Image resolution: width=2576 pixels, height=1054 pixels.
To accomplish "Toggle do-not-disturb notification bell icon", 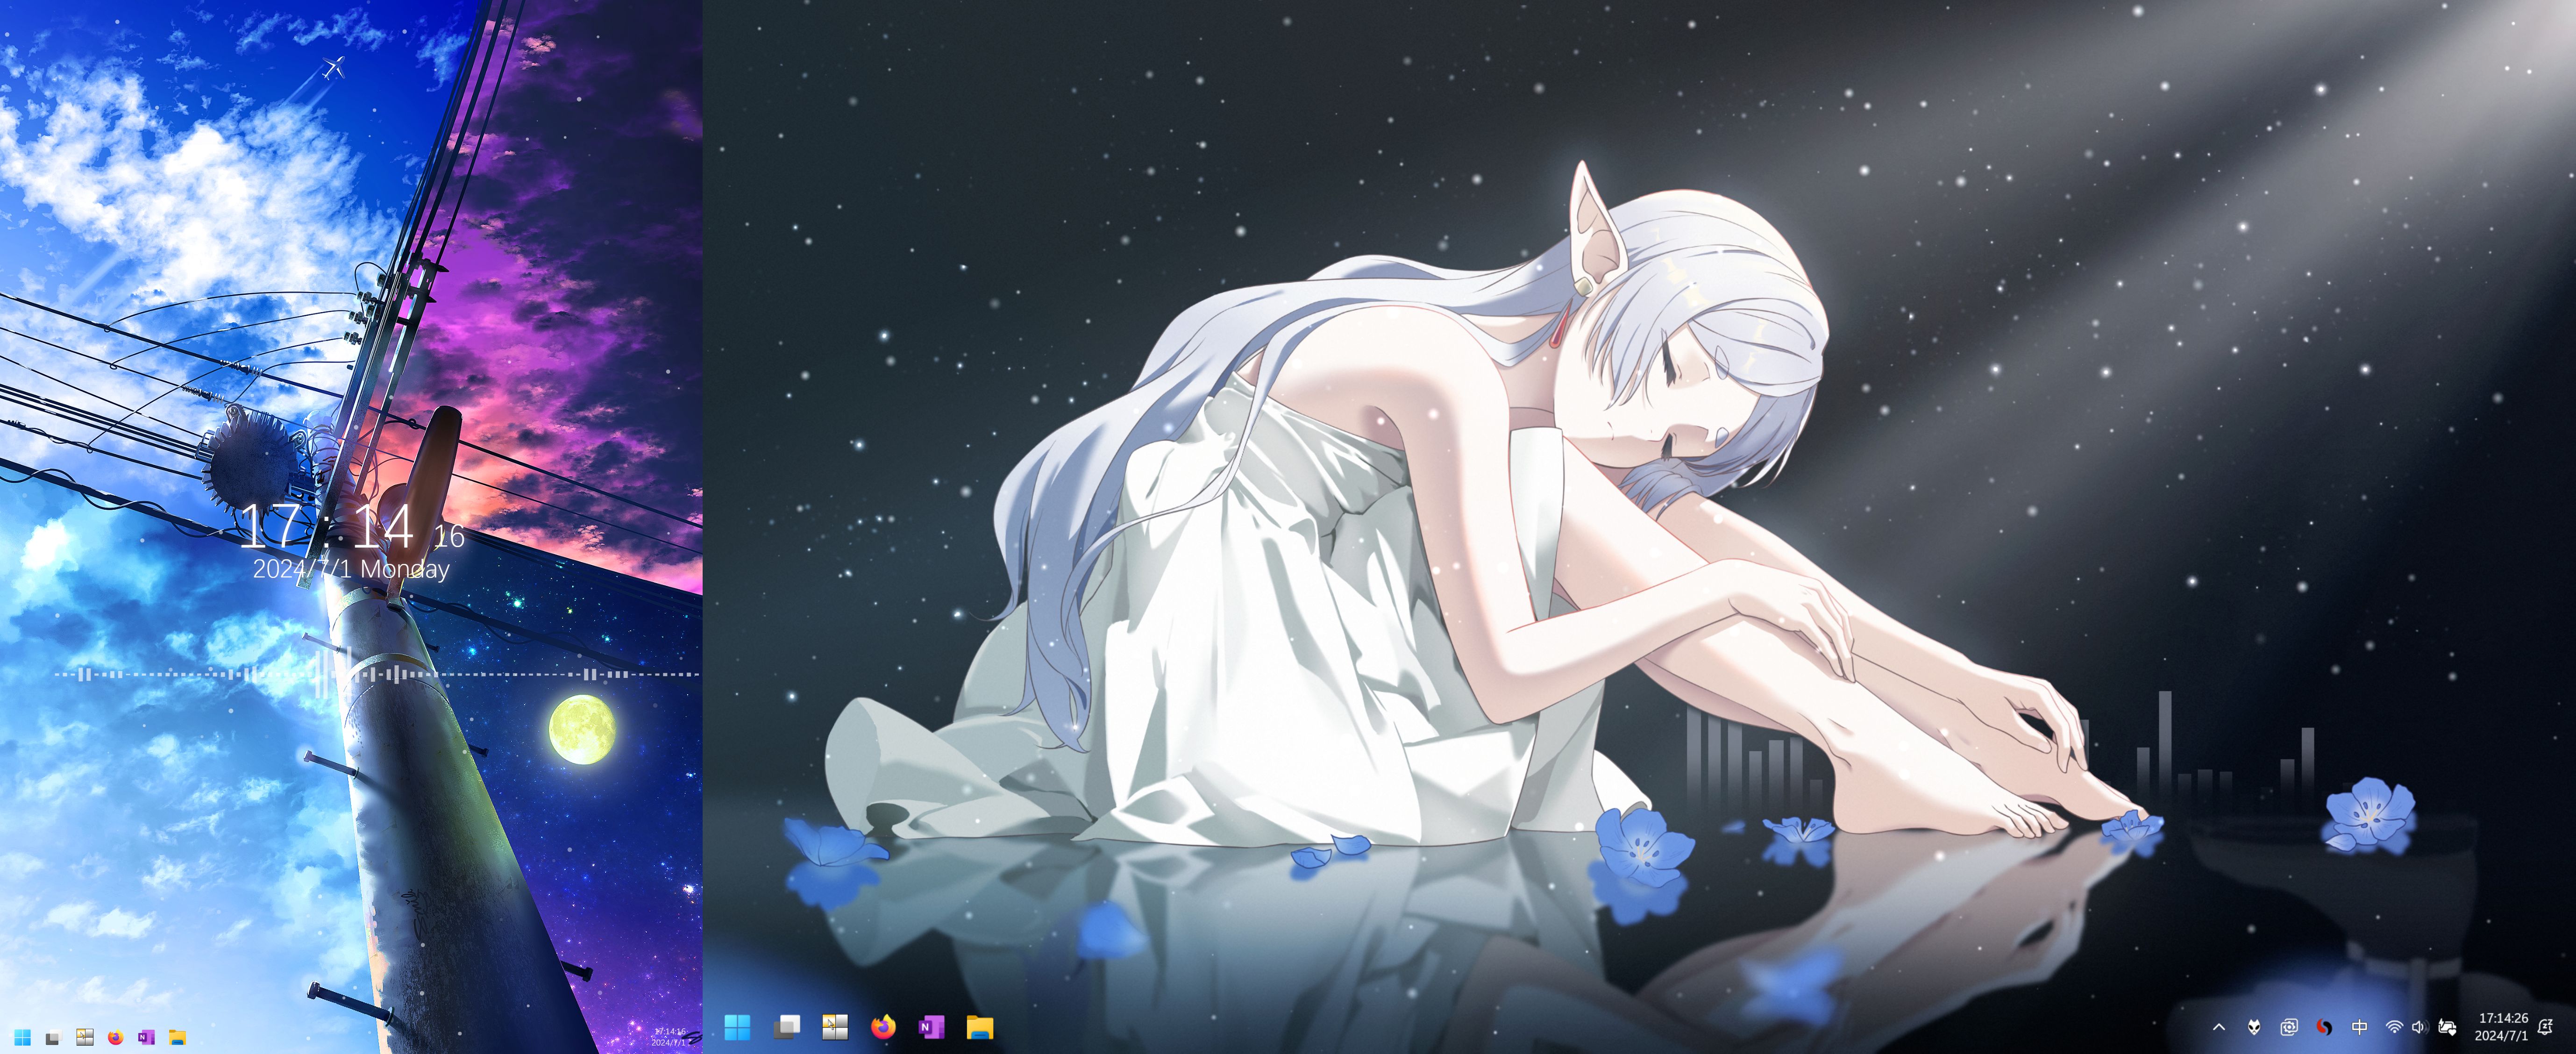I will (x=2546, y=1027).
